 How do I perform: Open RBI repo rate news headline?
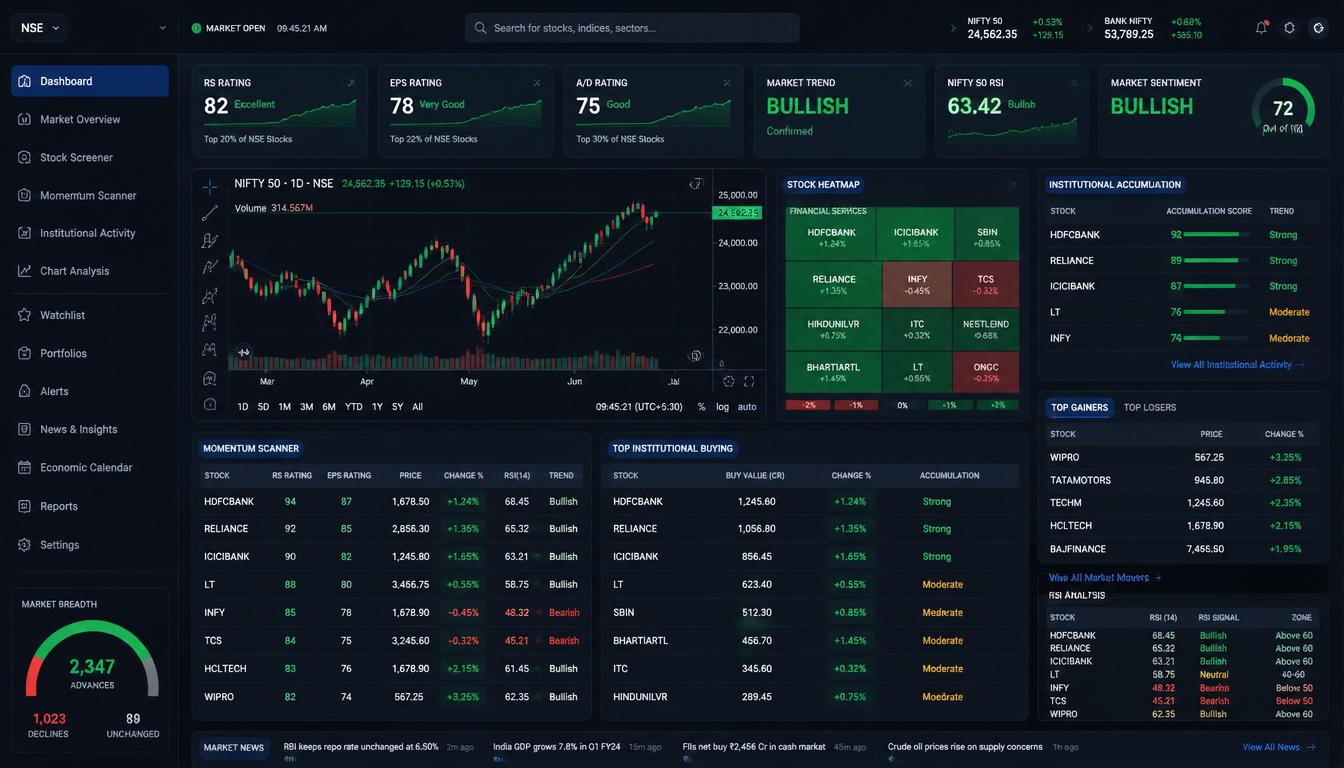pyautogui.click(x=361, y=747)
